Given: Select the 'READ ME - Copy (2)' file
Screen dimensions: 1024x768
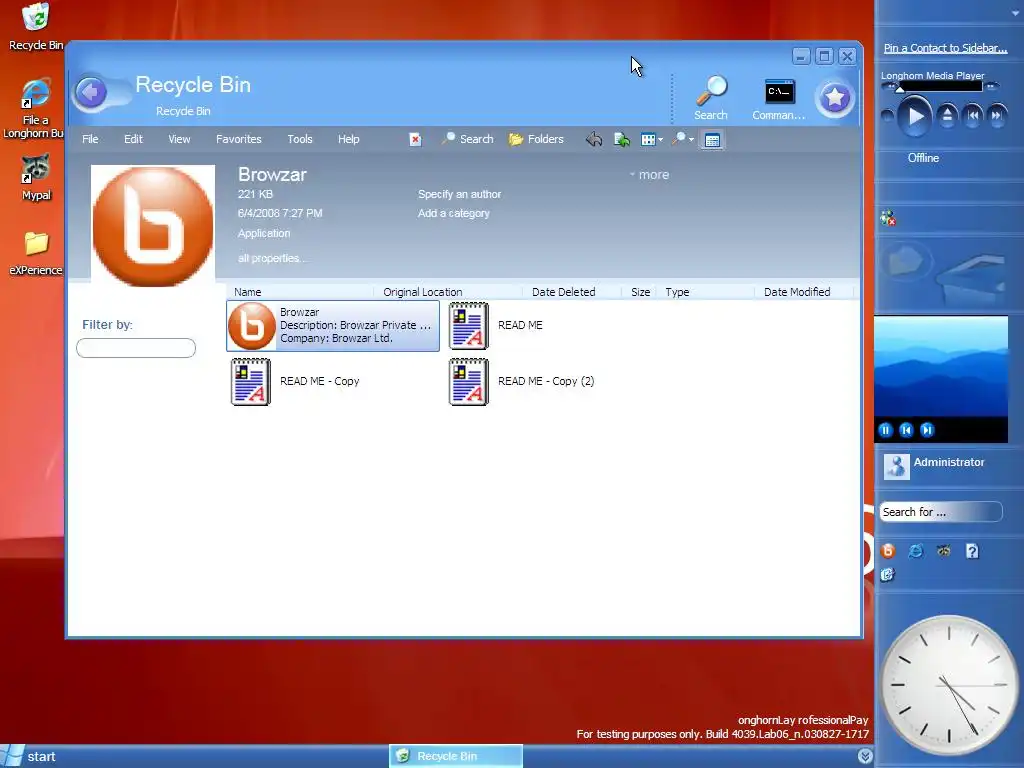Looking at the screenshot, I should tap(522, 381).
